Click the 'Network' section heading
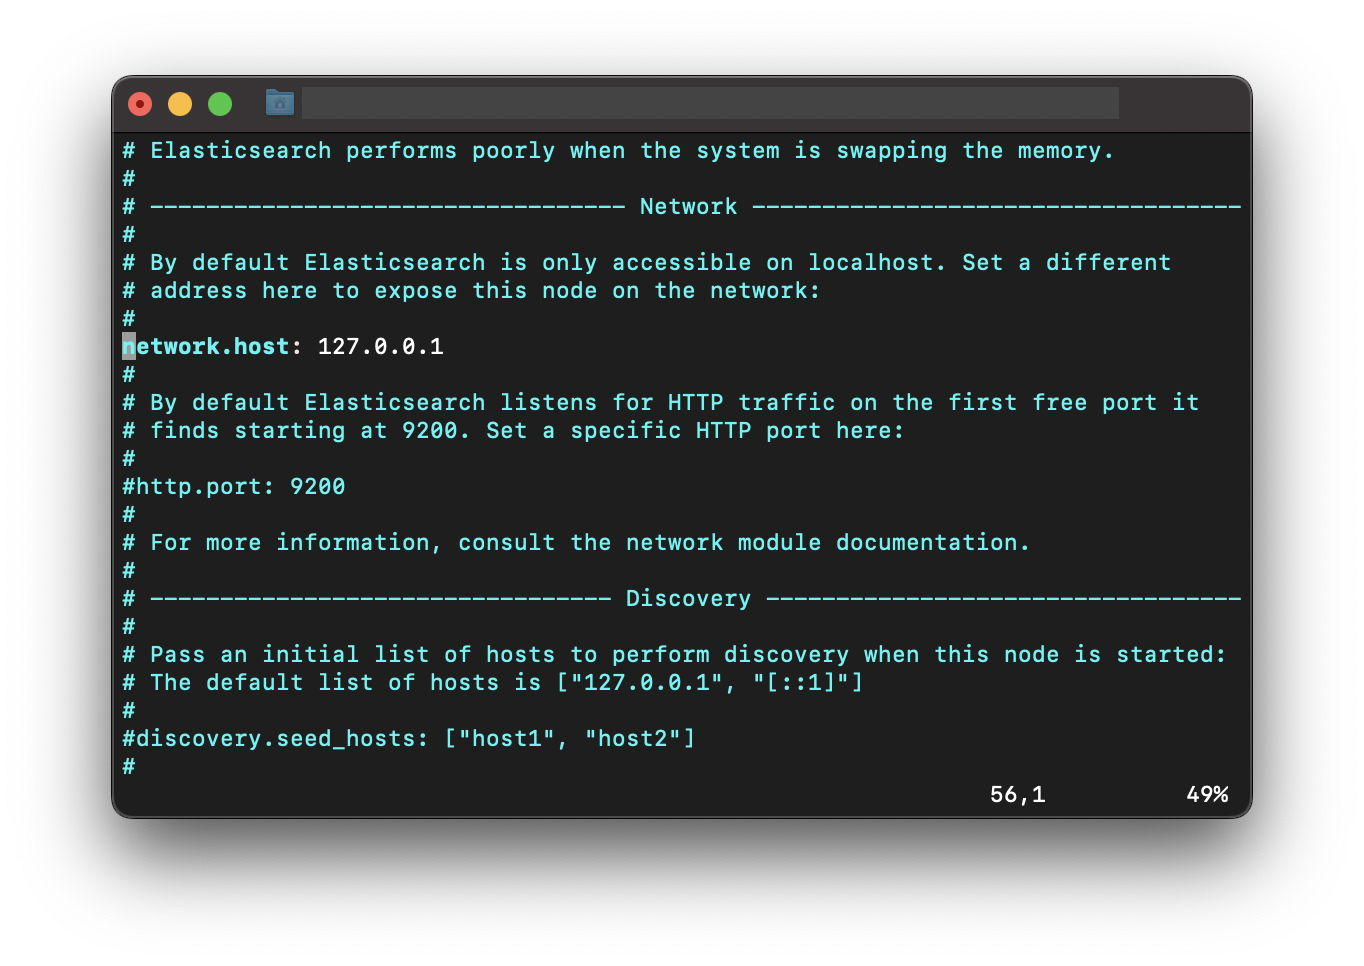This screenshot has width=1364, height=966. tap(688, 207)
